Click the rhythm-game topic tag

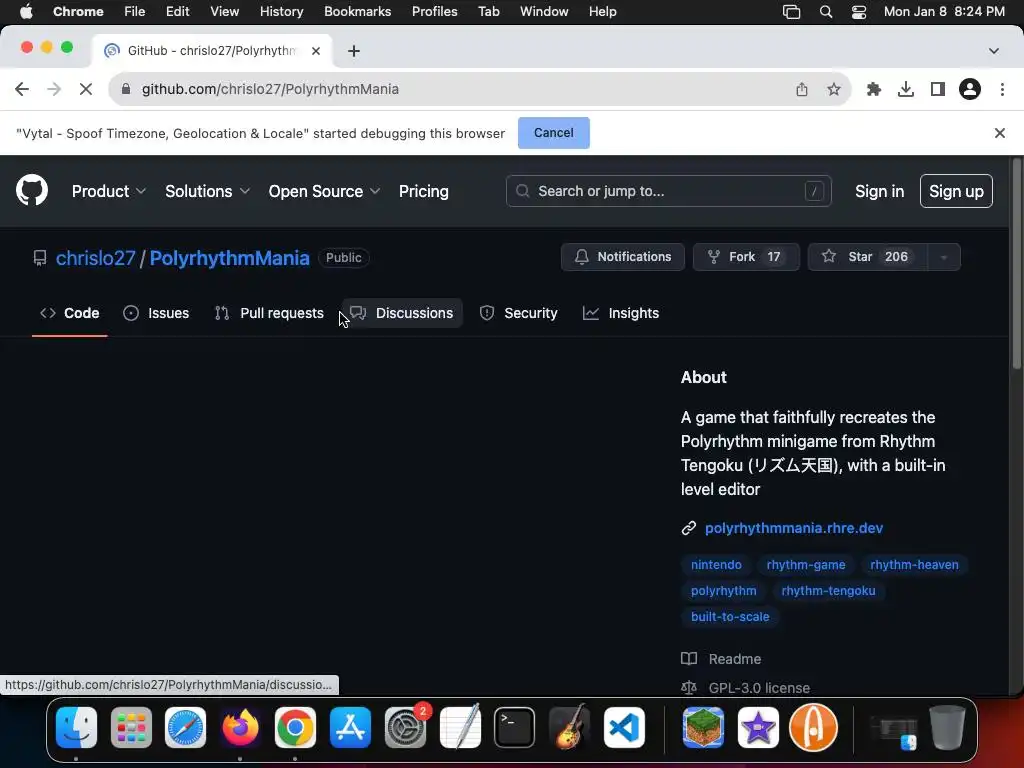point(806,565)
